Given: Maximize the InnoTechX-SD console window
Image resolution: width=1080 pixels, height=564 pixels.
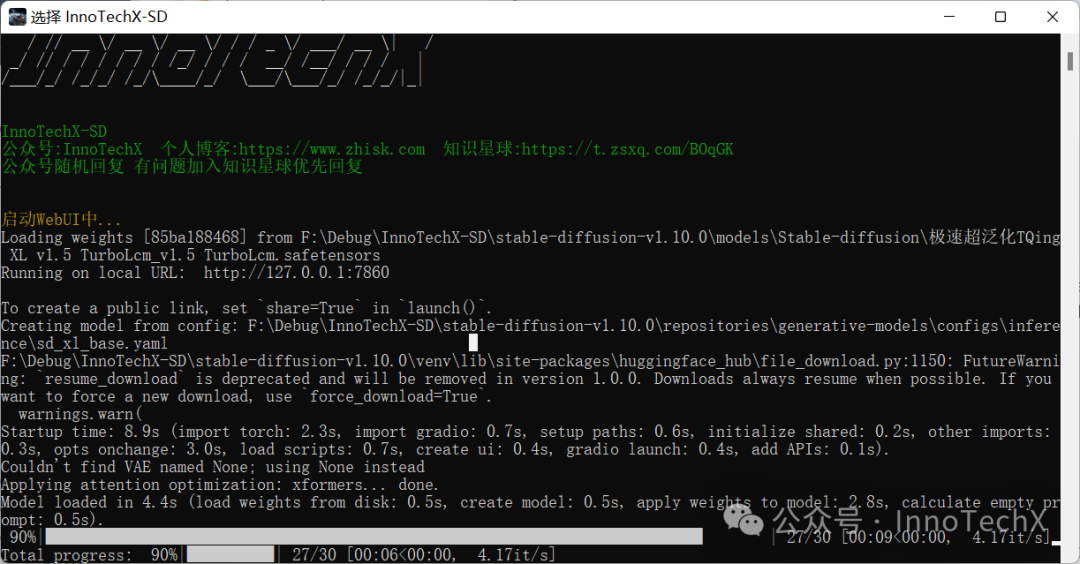Looking at the screenshot, I should click(x=1000, y=17).
